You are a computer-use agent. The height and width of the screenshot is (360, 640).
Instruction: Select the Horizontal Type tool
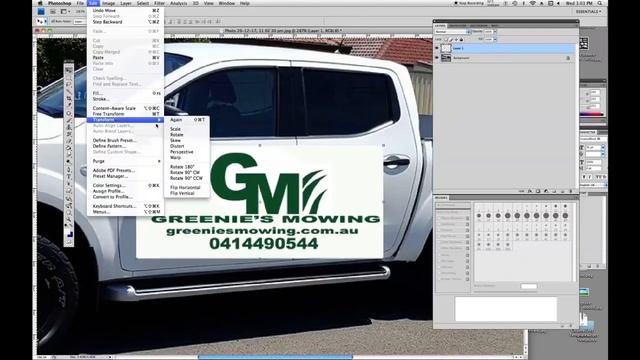69,177
